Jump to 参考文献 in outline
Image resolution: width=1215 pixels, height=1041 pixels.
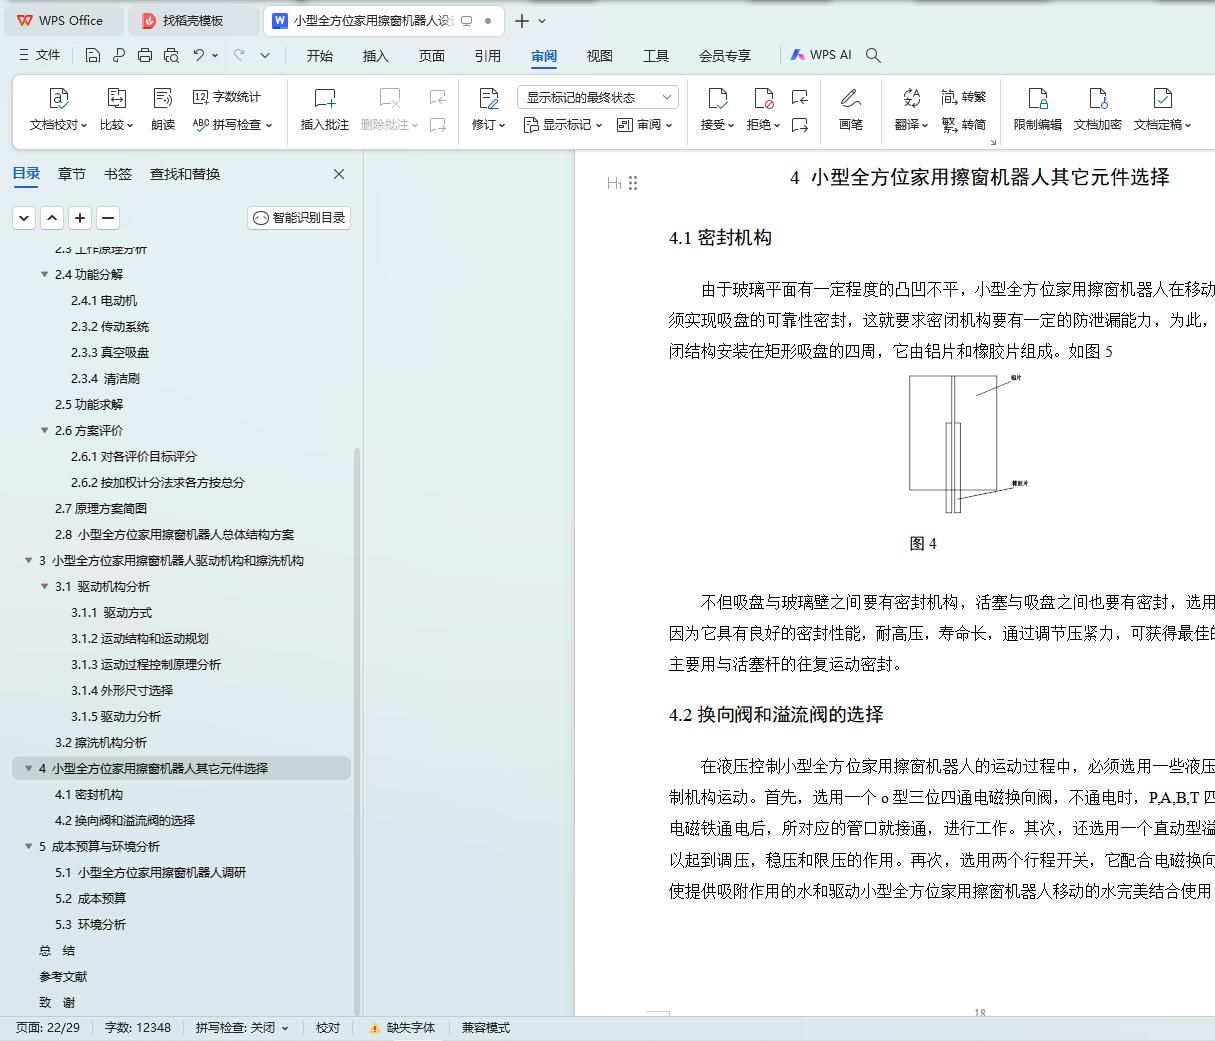point(63,976)
